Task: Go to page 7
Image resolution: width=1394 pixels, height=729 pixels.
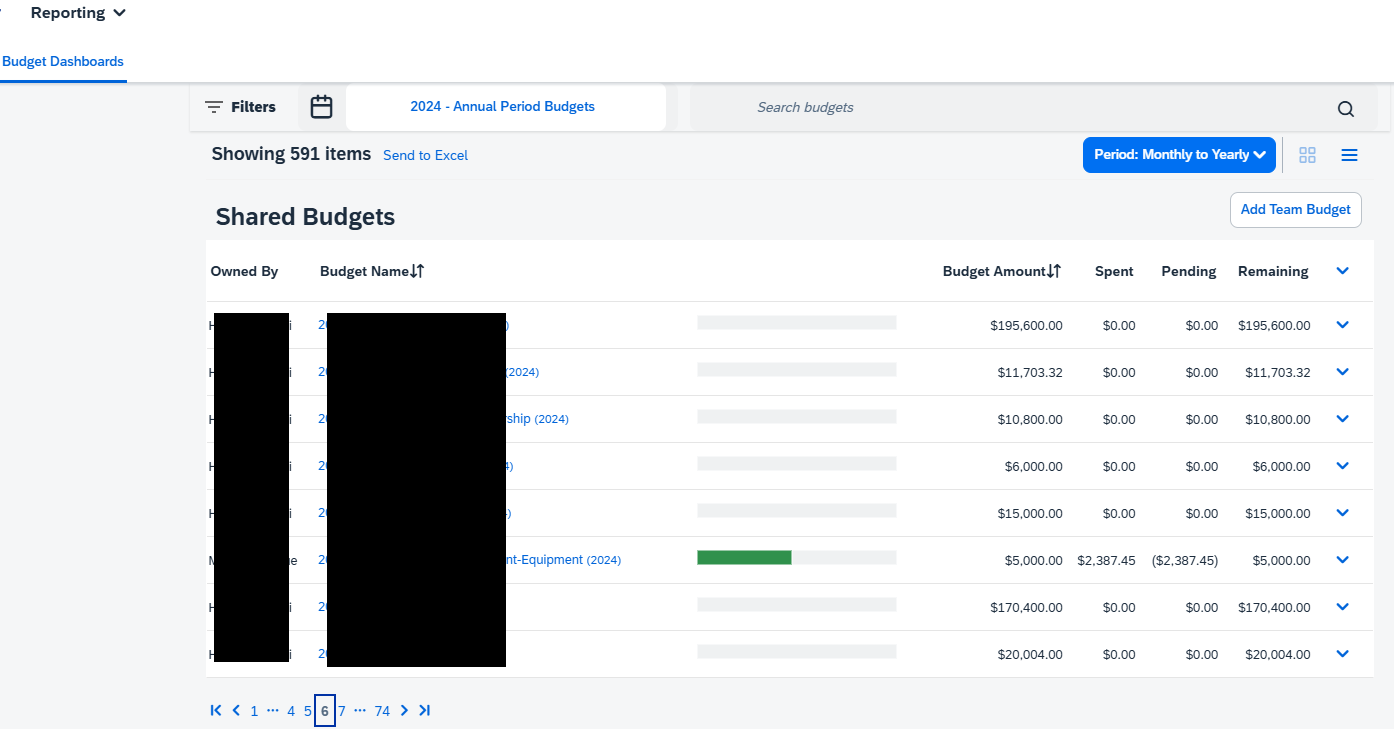Action: point(342,711)
